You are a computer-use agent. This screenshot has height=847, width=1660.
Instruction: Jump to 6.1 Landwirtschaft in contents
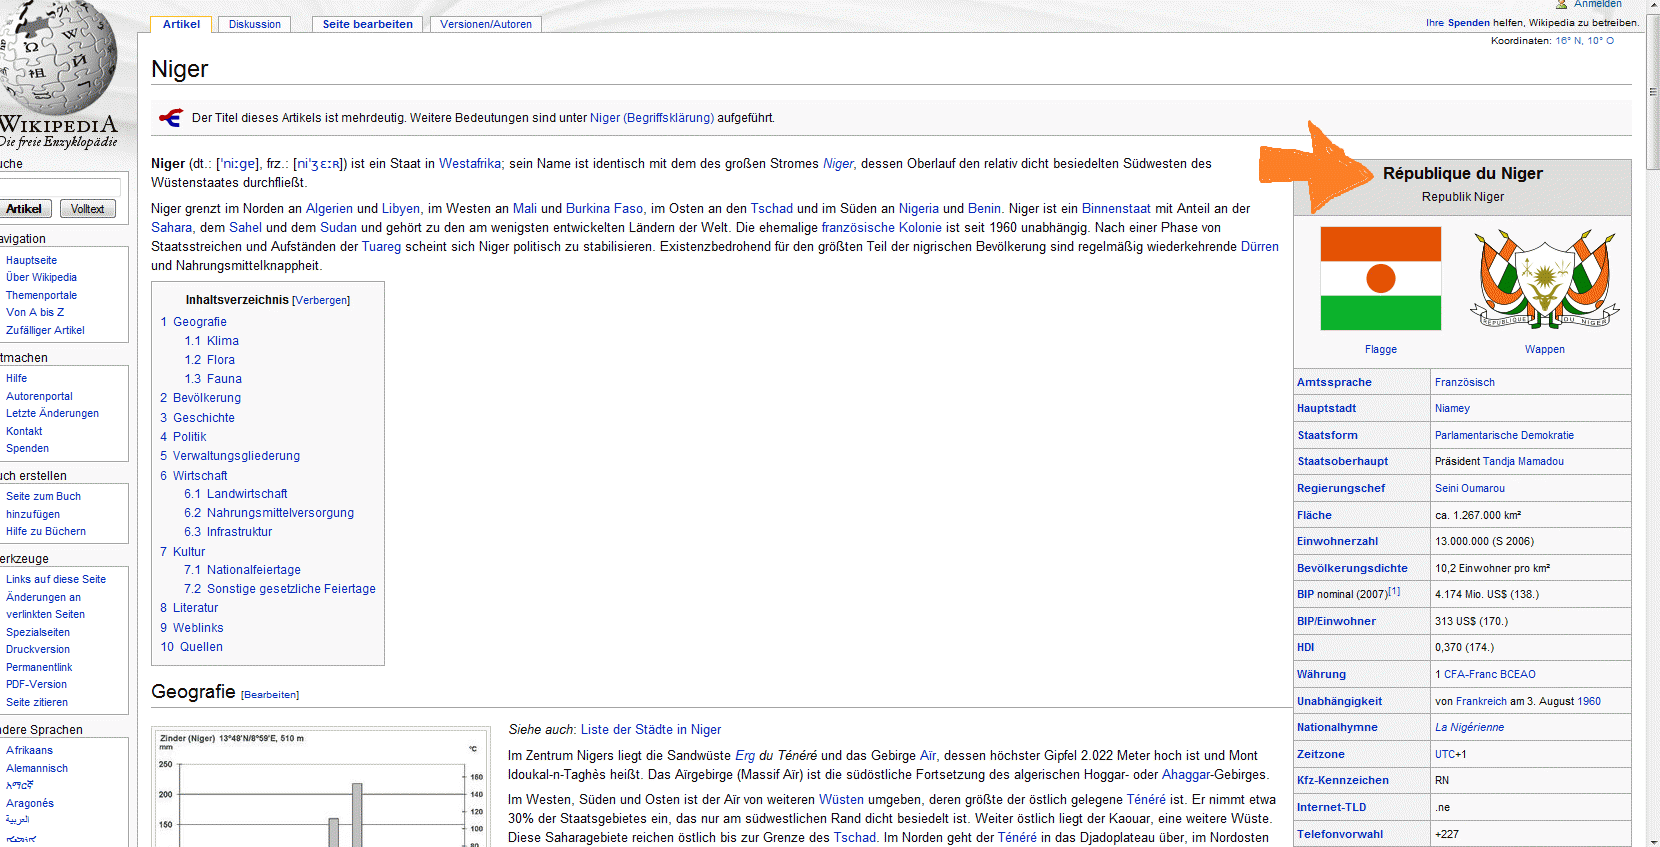(x=235, y=494)
